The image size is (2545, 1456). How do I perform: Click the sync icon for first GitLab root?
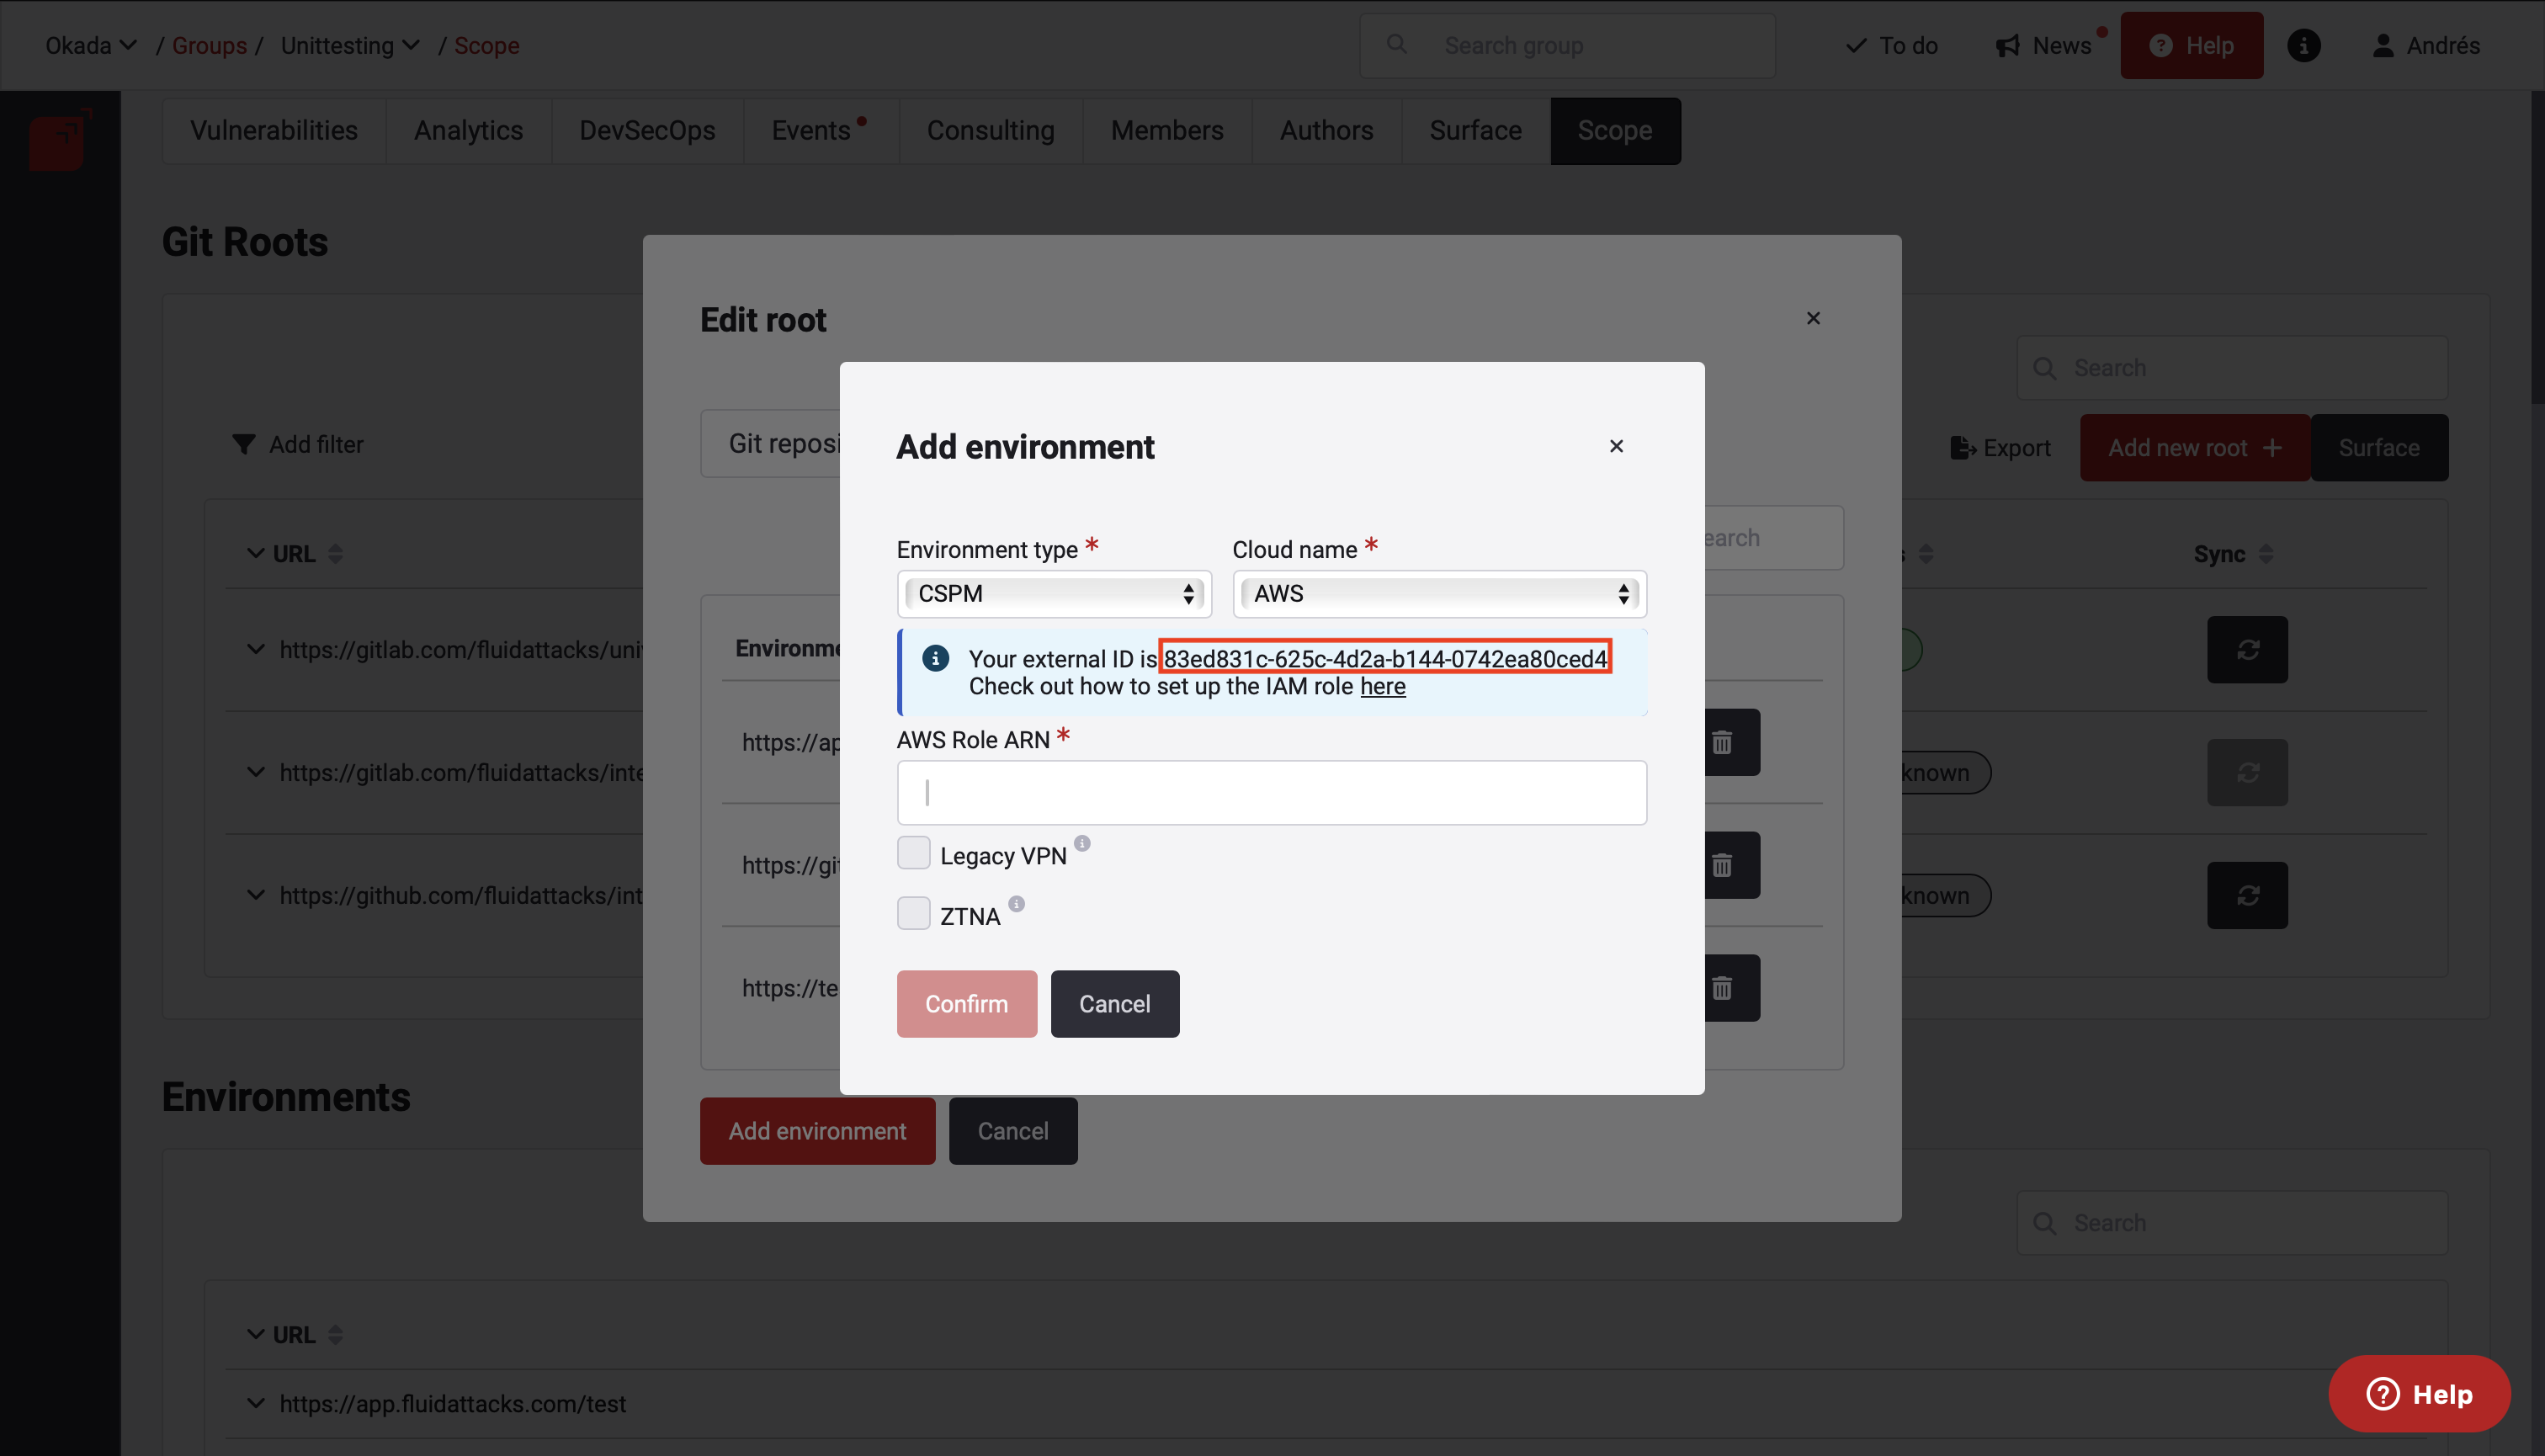pos(2246,649)
